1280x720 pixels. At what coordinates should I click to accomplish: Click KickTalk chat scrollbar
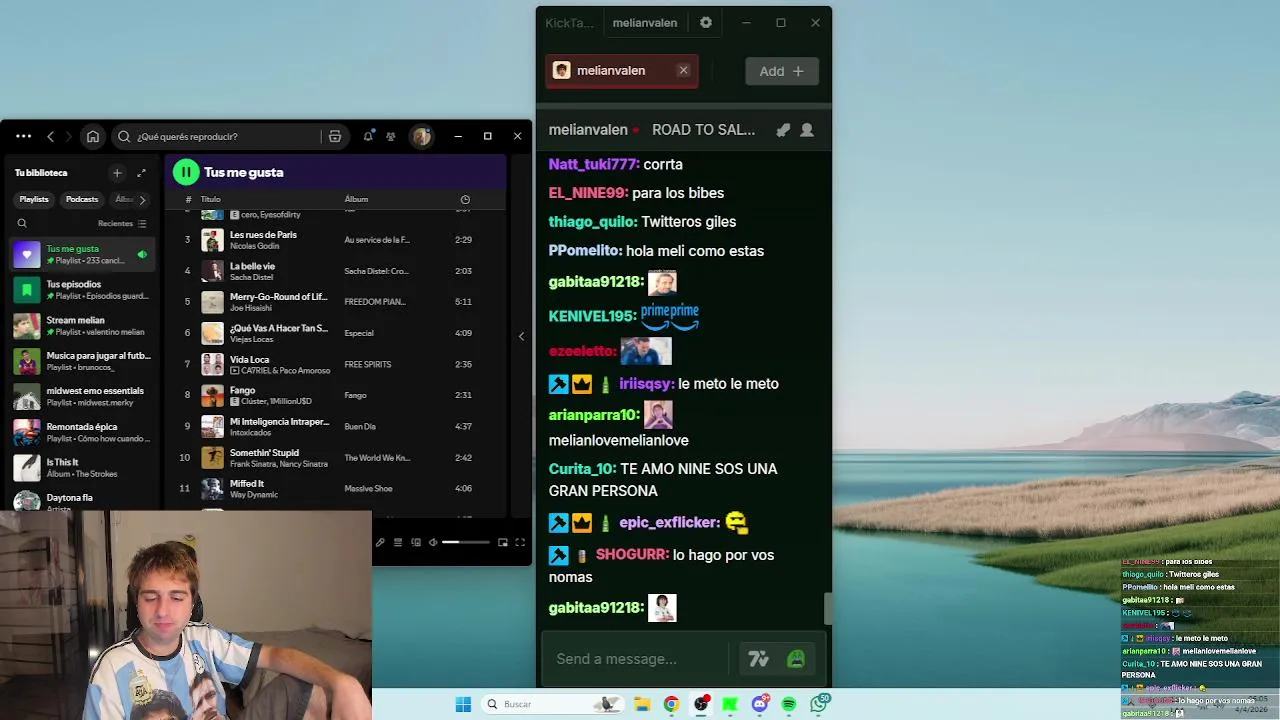[x=827, y=607]
